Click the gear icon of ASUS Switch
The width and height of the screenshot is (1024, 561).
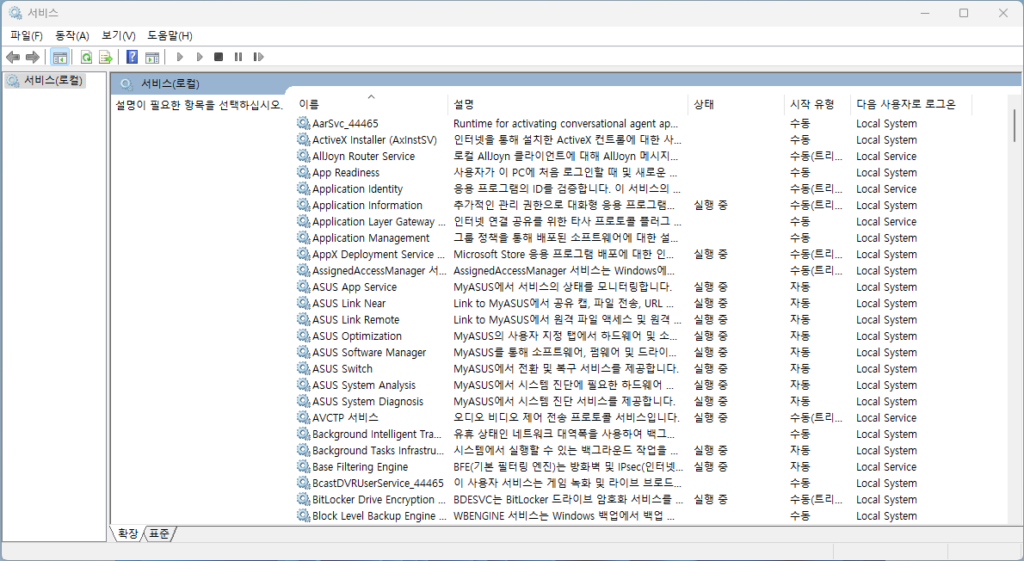coord(303,368)
